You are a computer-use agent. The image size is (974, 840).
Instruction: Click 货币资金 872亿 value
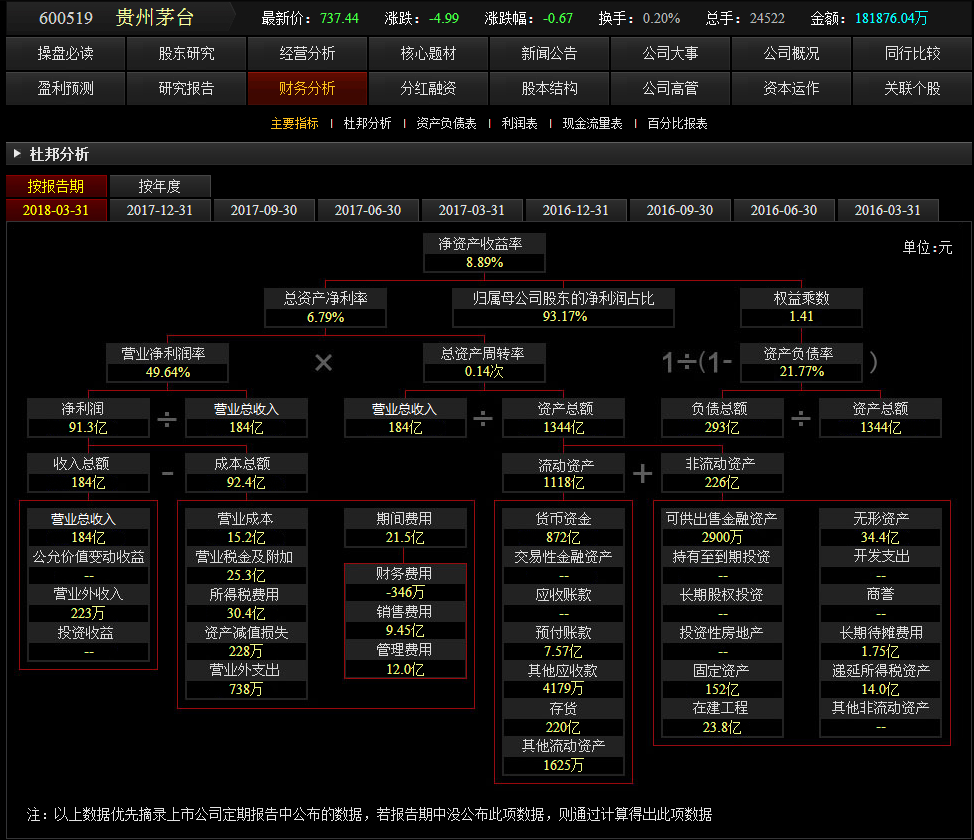(x=563, y=537)
